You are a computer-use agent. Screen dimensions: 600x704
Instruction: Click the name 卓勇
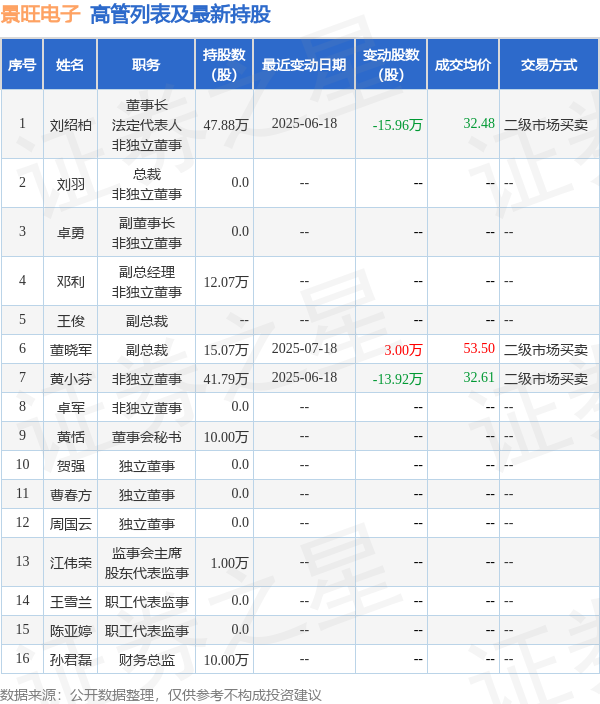click(x=71, y=233)
